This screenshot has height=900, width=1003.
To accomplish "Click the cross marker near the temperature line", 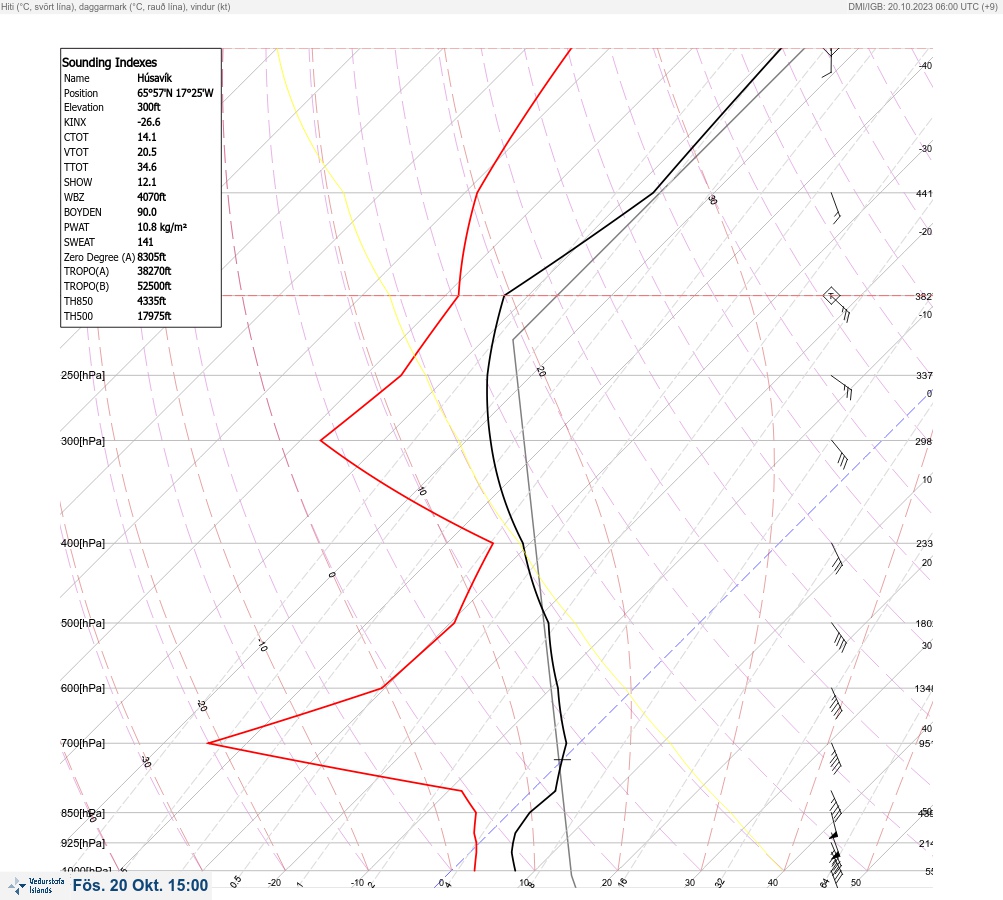I will (562, 759).
